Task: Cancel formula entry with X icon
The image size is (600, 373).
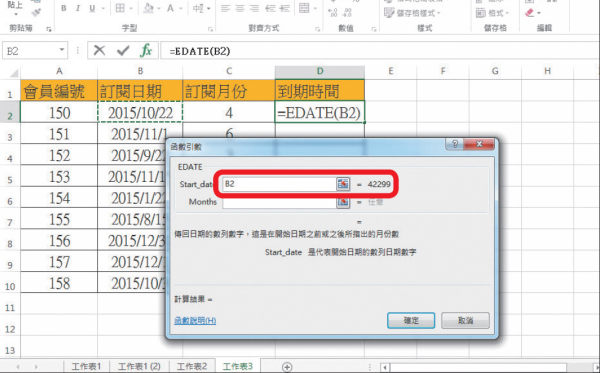Action: pos(99,50)
